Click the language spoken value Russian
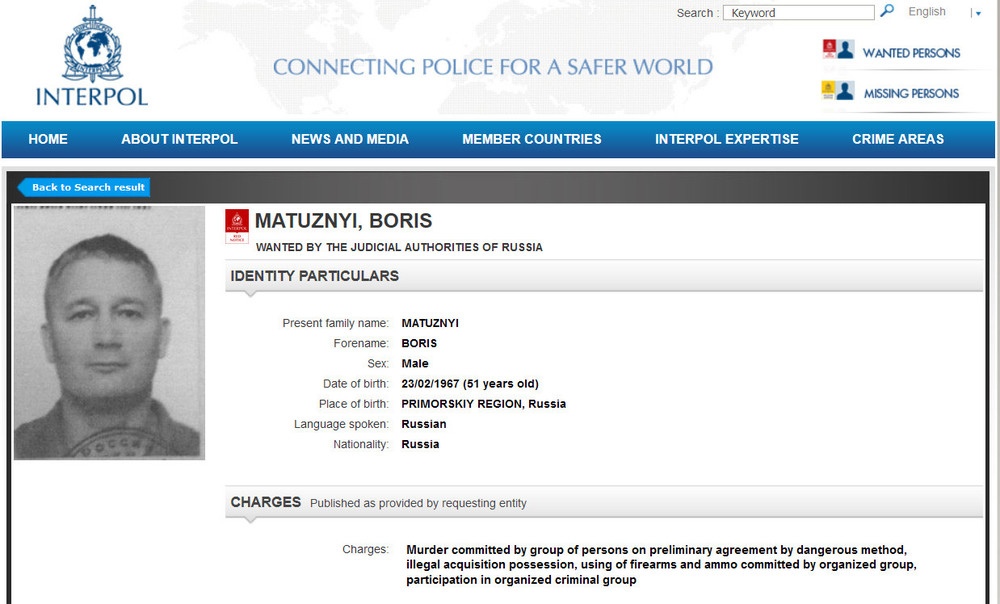 (423, 424)
